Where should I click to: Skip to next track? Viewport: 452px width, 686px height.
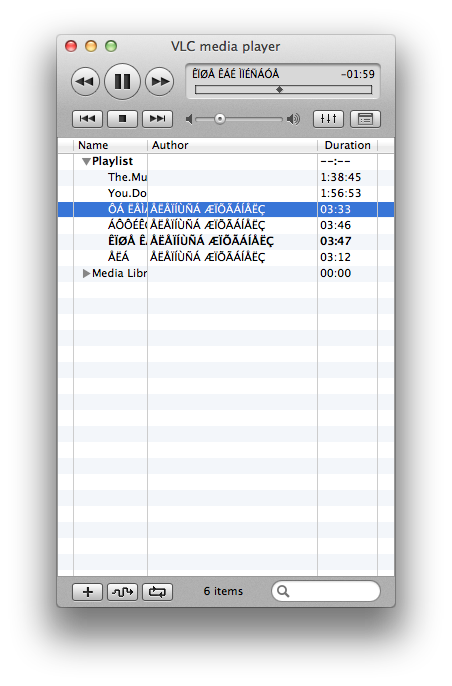[158, 119]
